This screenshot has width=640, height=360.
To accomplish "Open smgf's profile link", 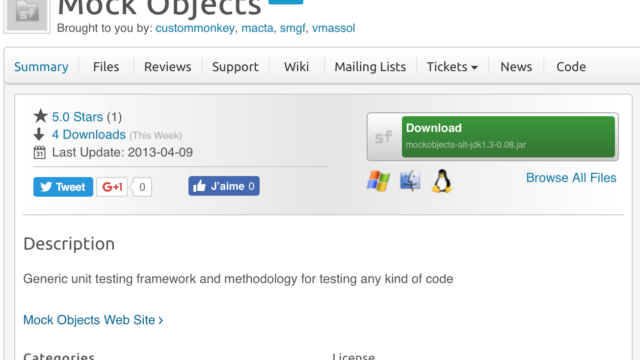I will [292, 28].
